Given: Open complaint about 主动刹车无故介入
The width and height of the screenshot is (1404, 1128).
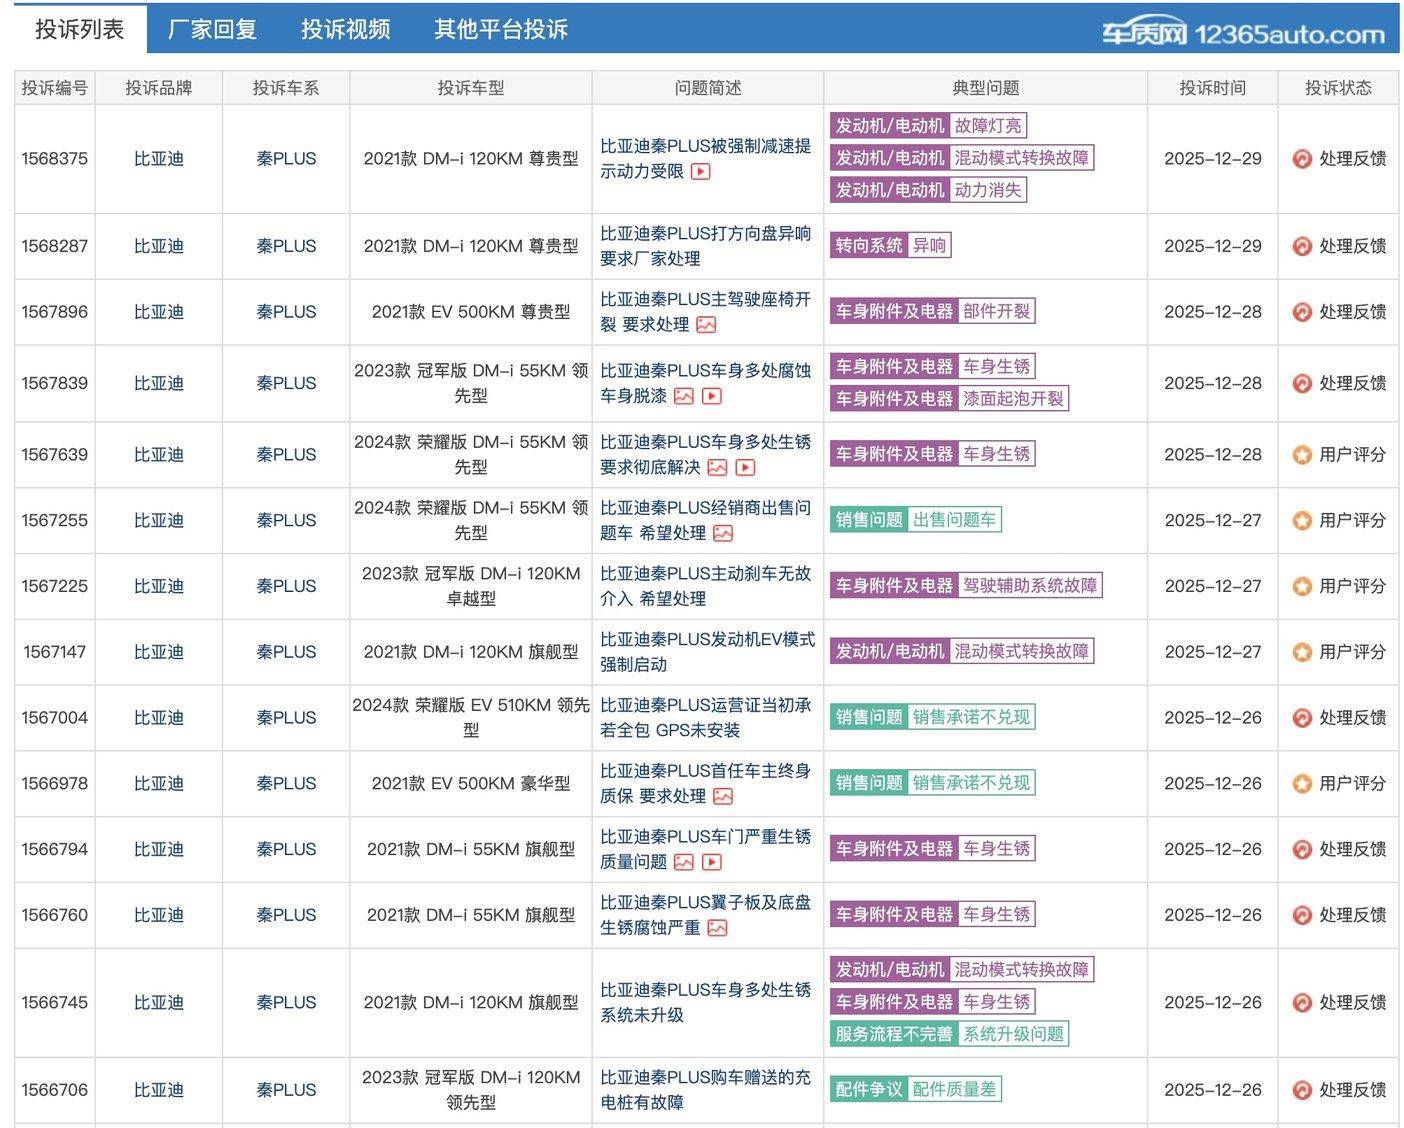Looking at the screenshot, I should coord(705,586).
